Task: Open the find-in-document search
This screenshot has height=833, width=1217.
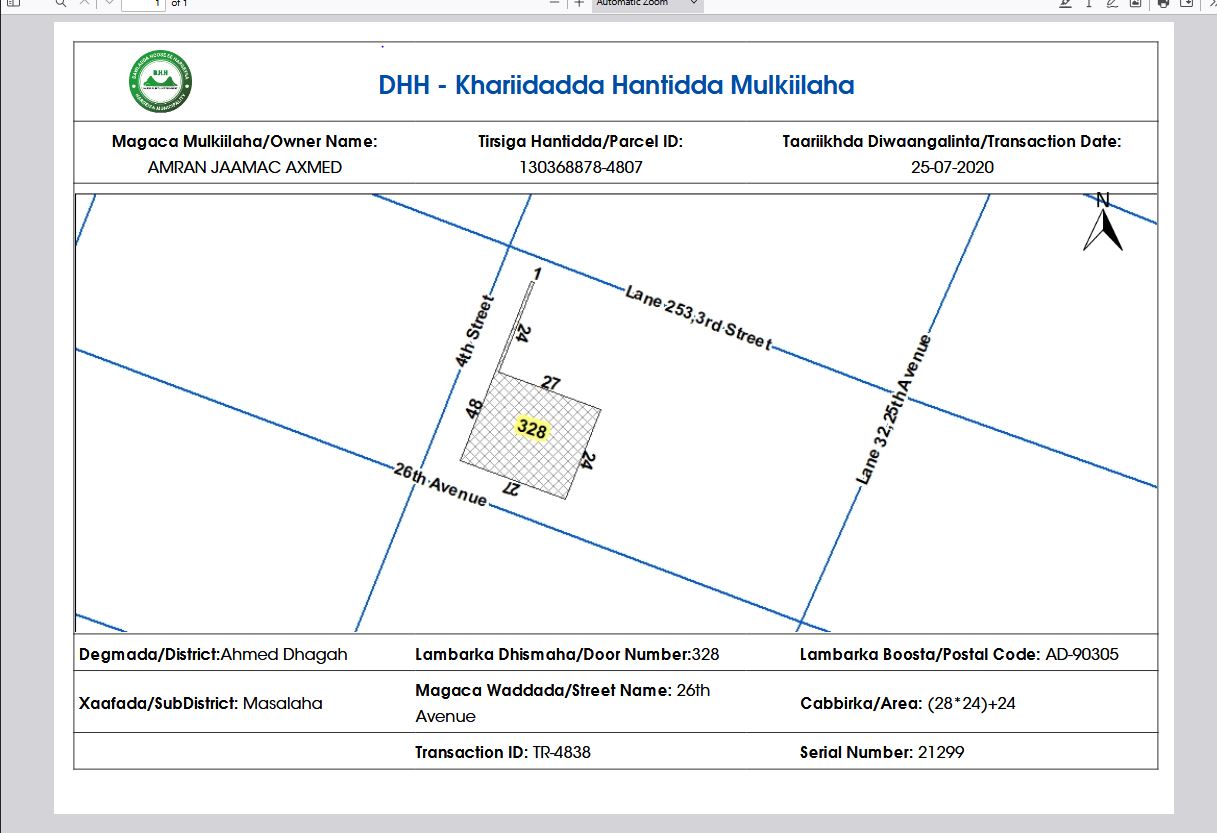Action: point(61,3)
